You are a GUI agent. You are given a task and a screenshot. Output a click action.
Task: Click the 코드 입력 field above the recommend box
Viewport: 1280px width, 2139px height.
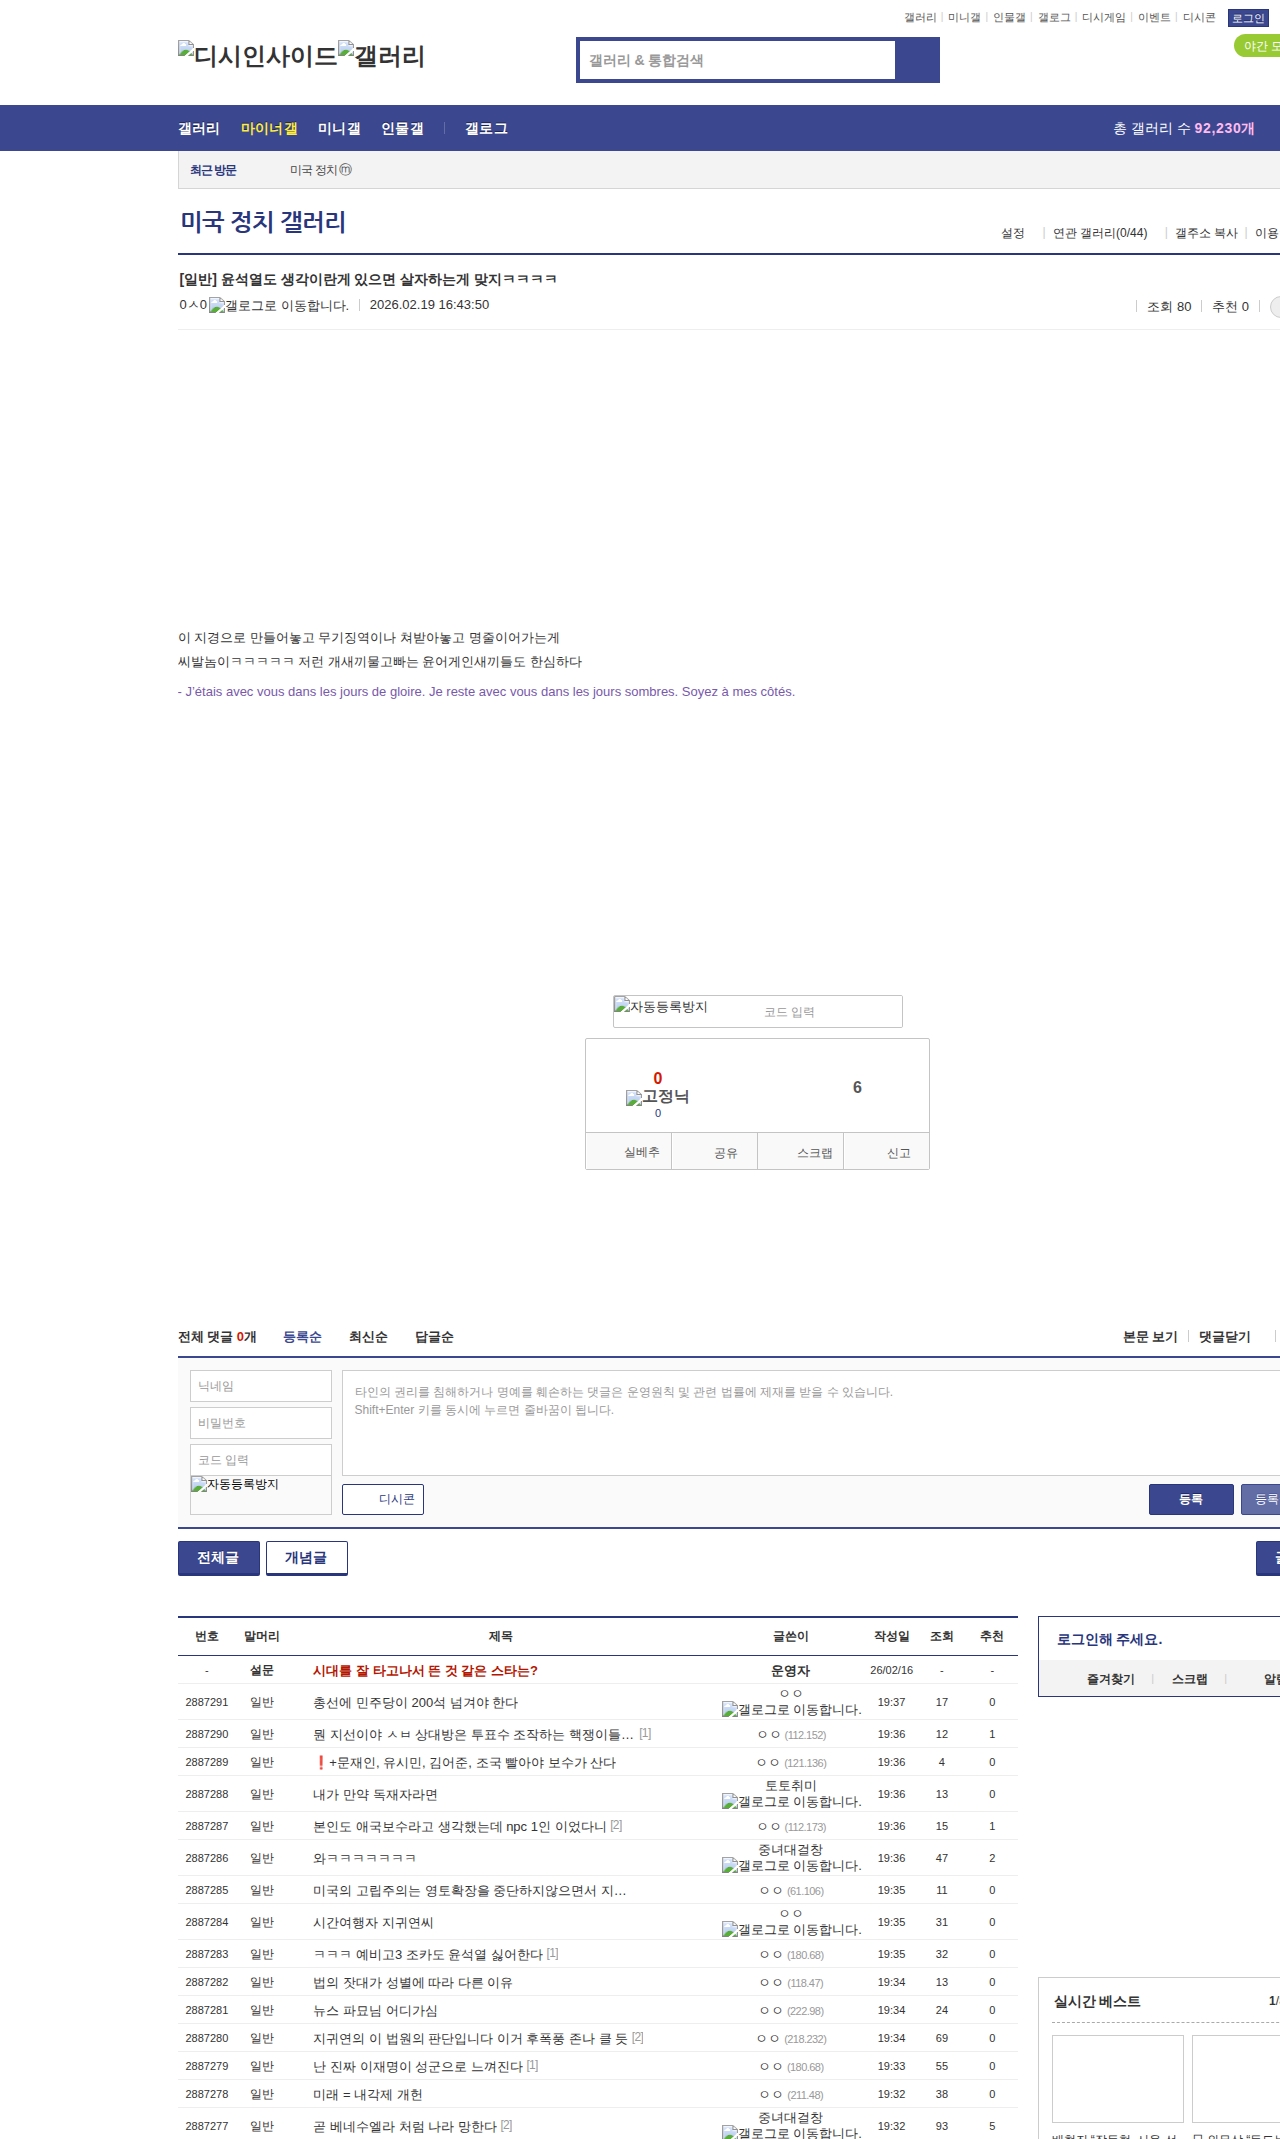pyautogui.click(x=828, y=1012)
